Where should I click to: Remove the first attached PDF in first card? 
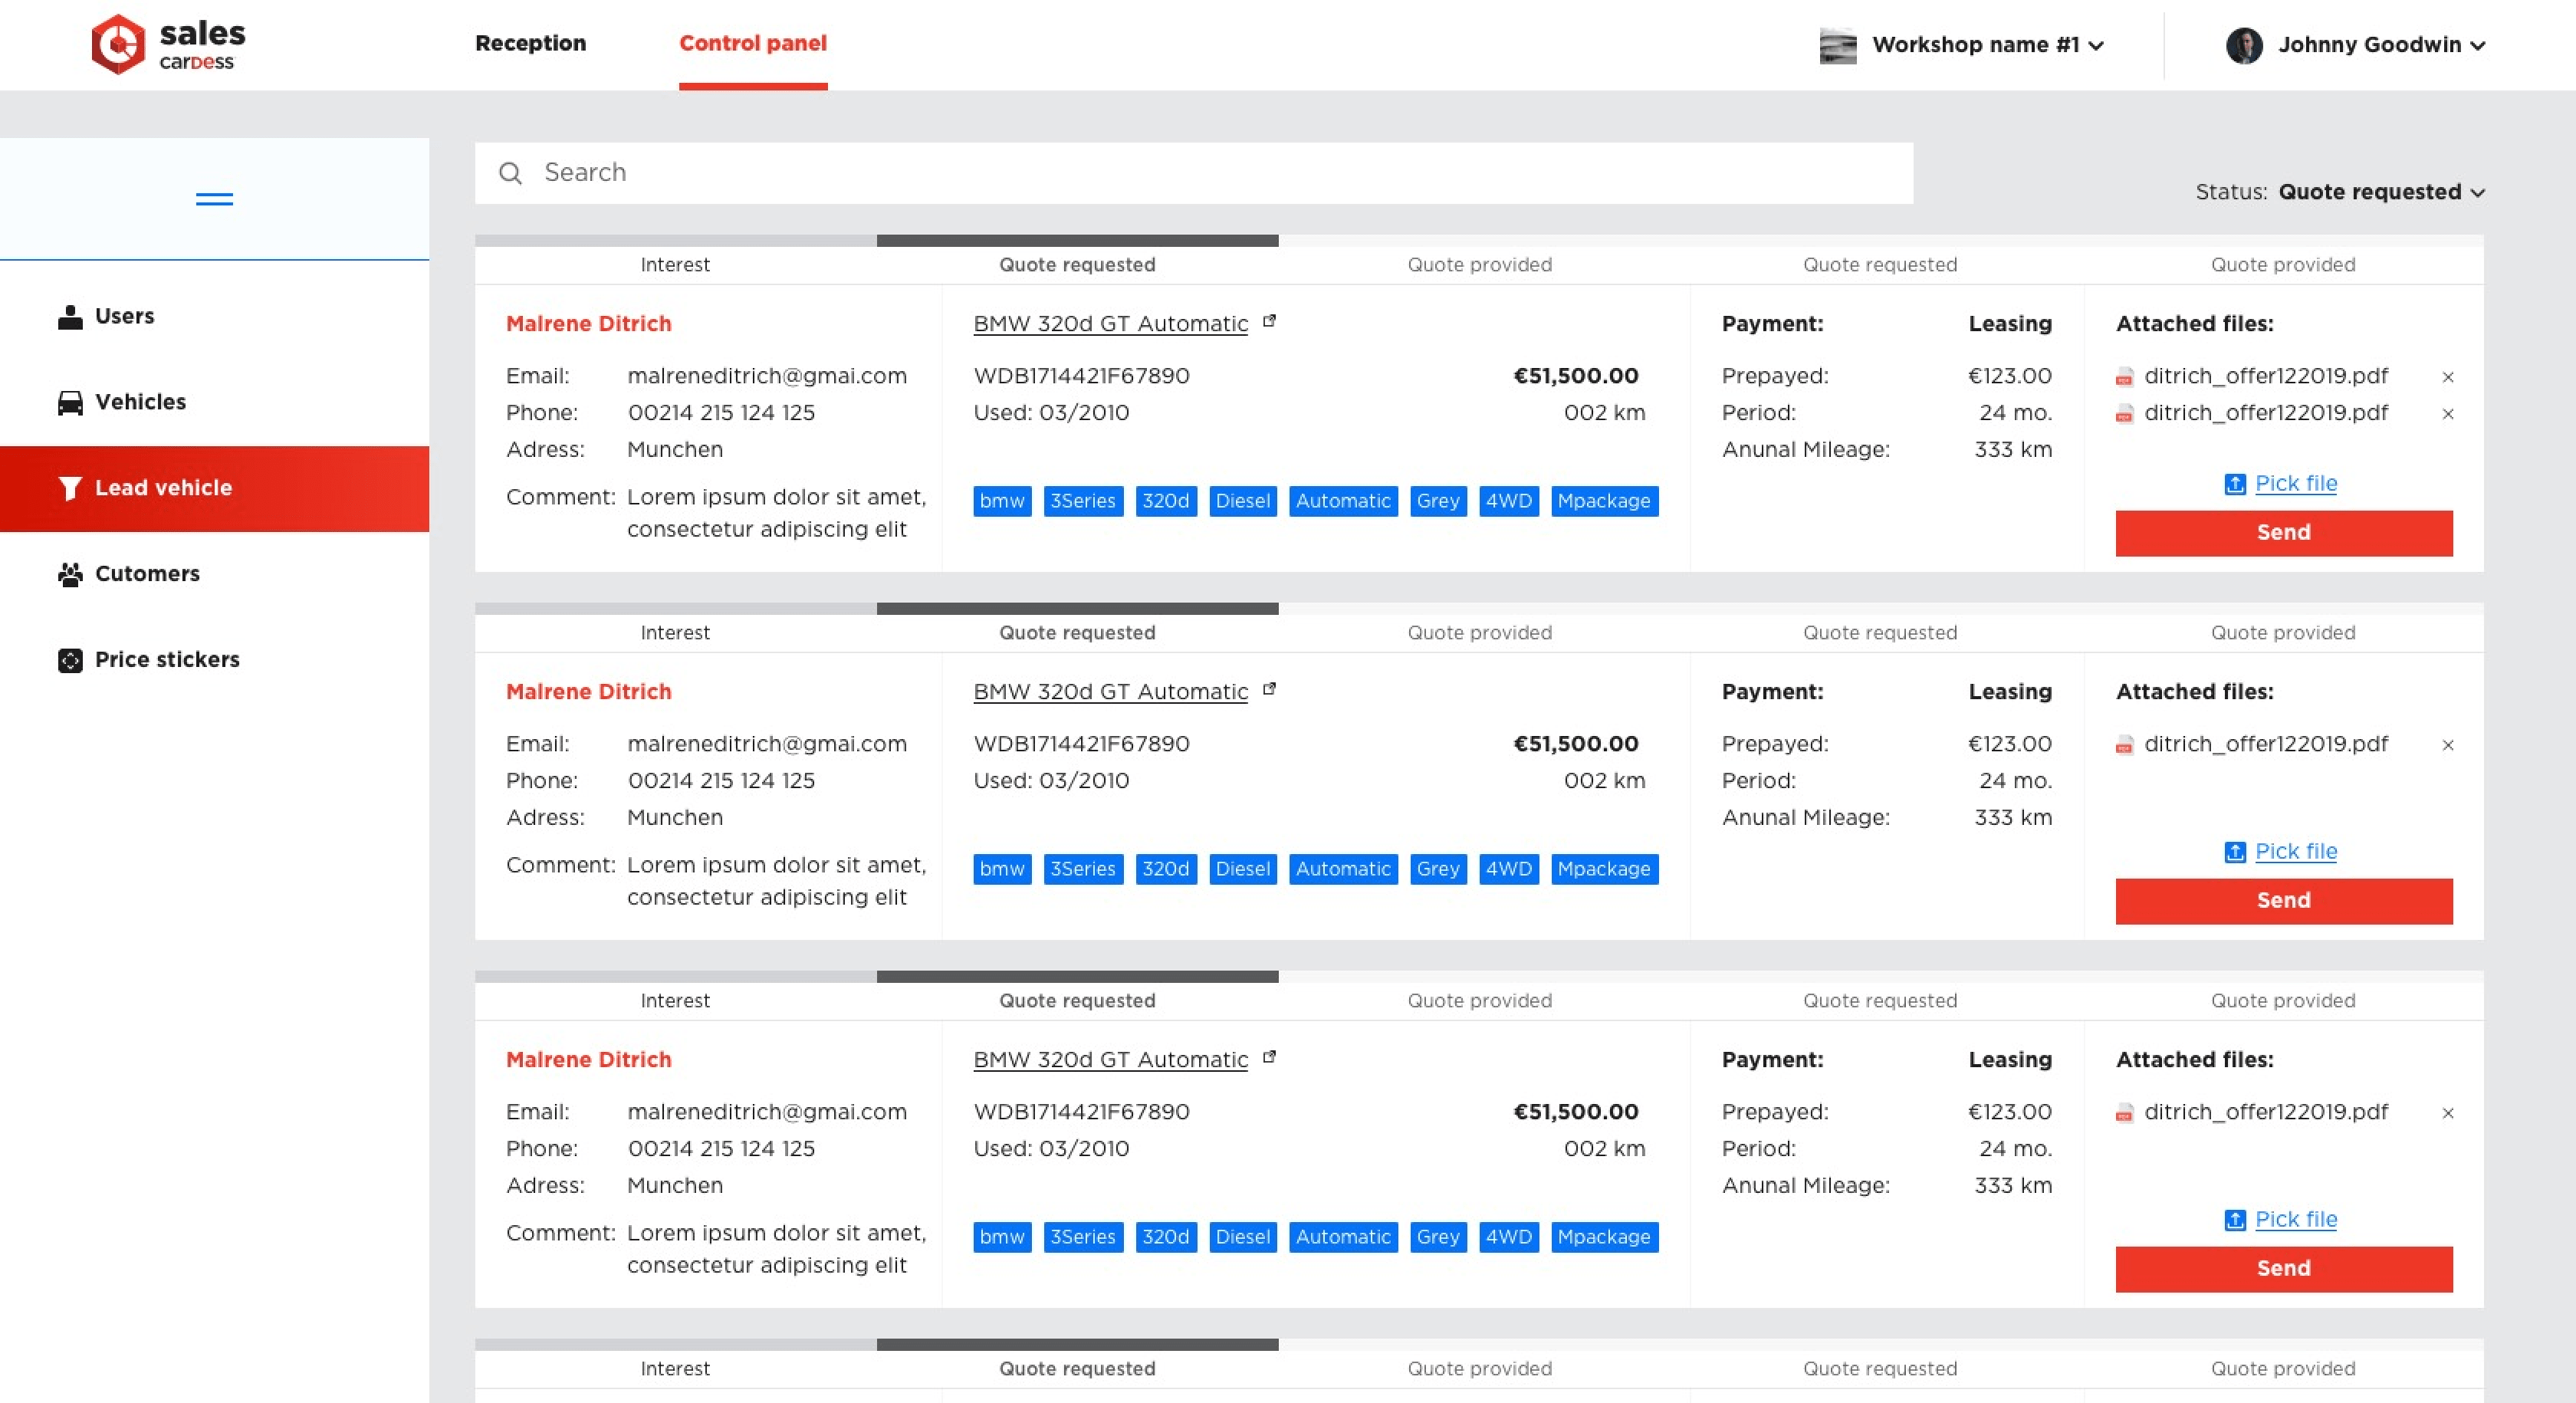click(x=2448, y=377)
